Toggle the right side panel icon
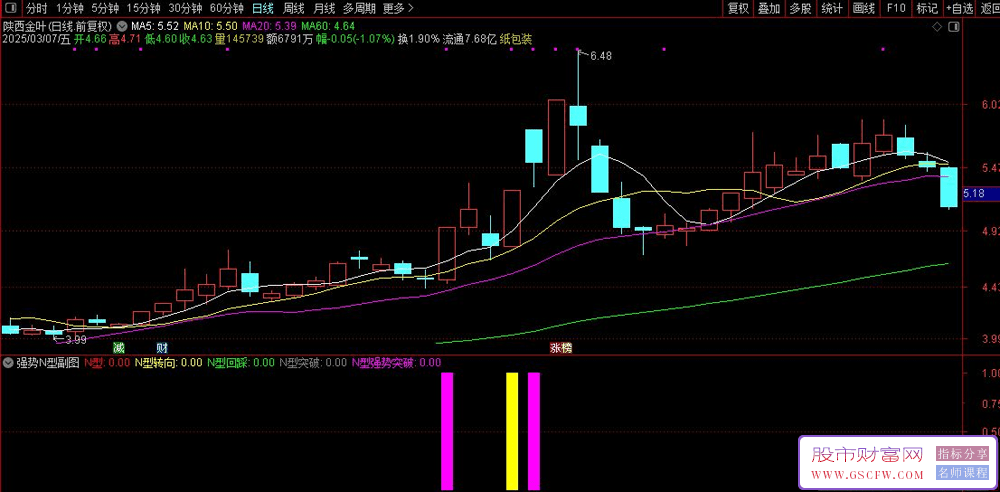The image size is (1000, 492). [953, 27]
